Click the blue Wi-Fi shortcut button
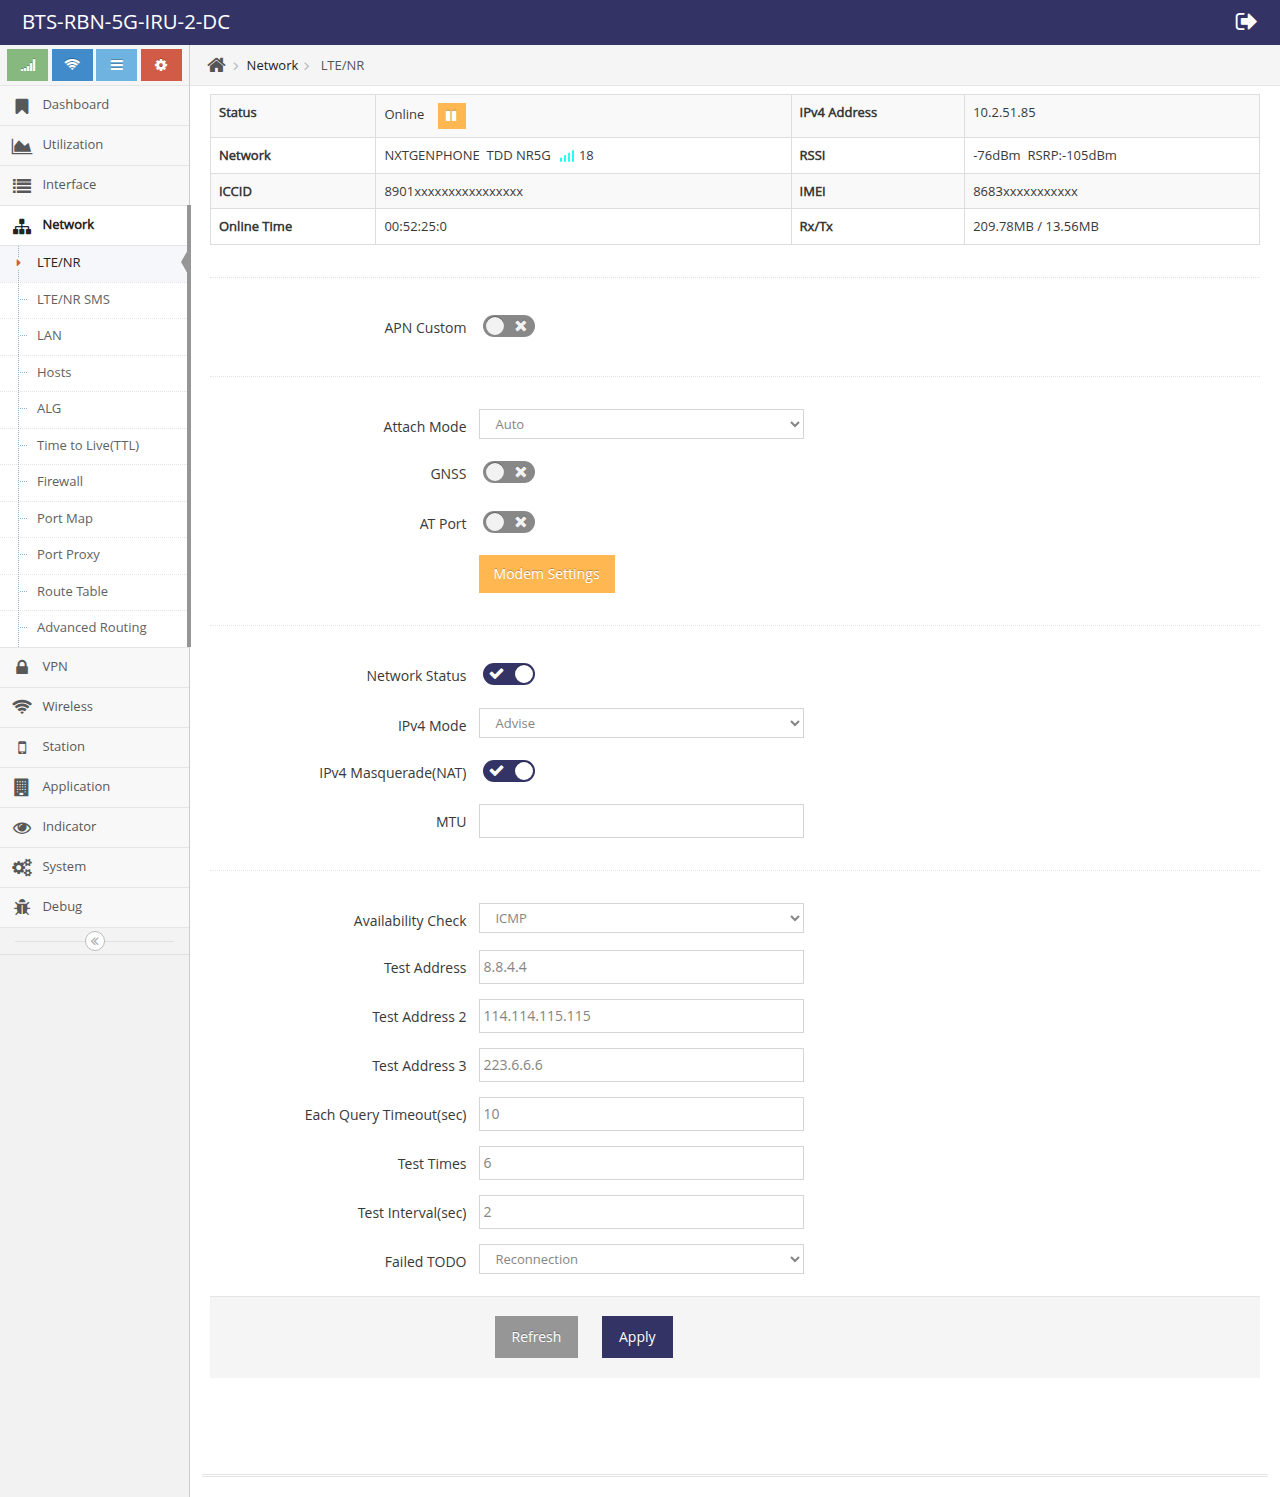This screenshot has height=1497, width=1280. pos(72,65)
